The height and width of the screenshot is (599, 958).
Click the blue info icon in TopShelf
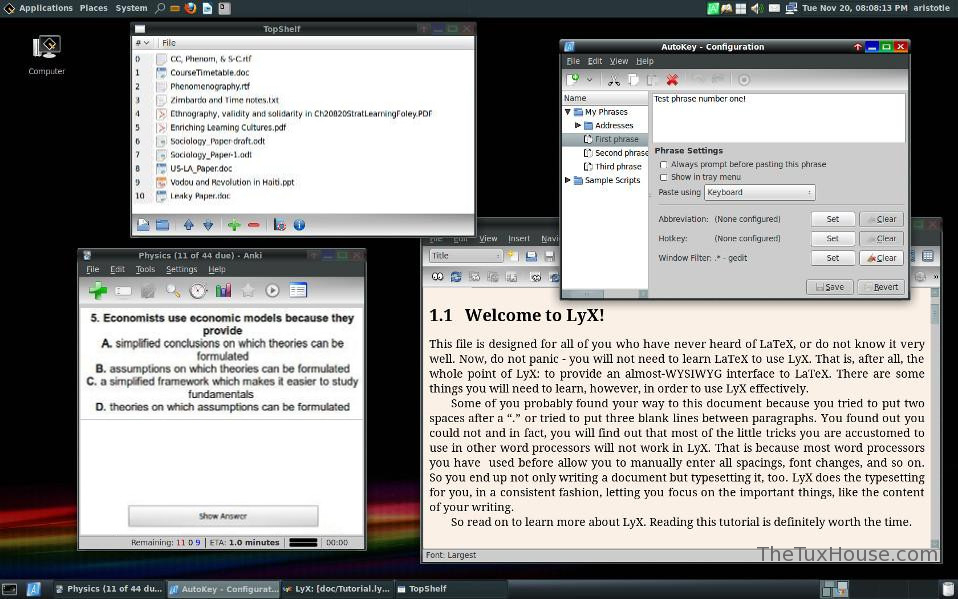pos(298,225)
